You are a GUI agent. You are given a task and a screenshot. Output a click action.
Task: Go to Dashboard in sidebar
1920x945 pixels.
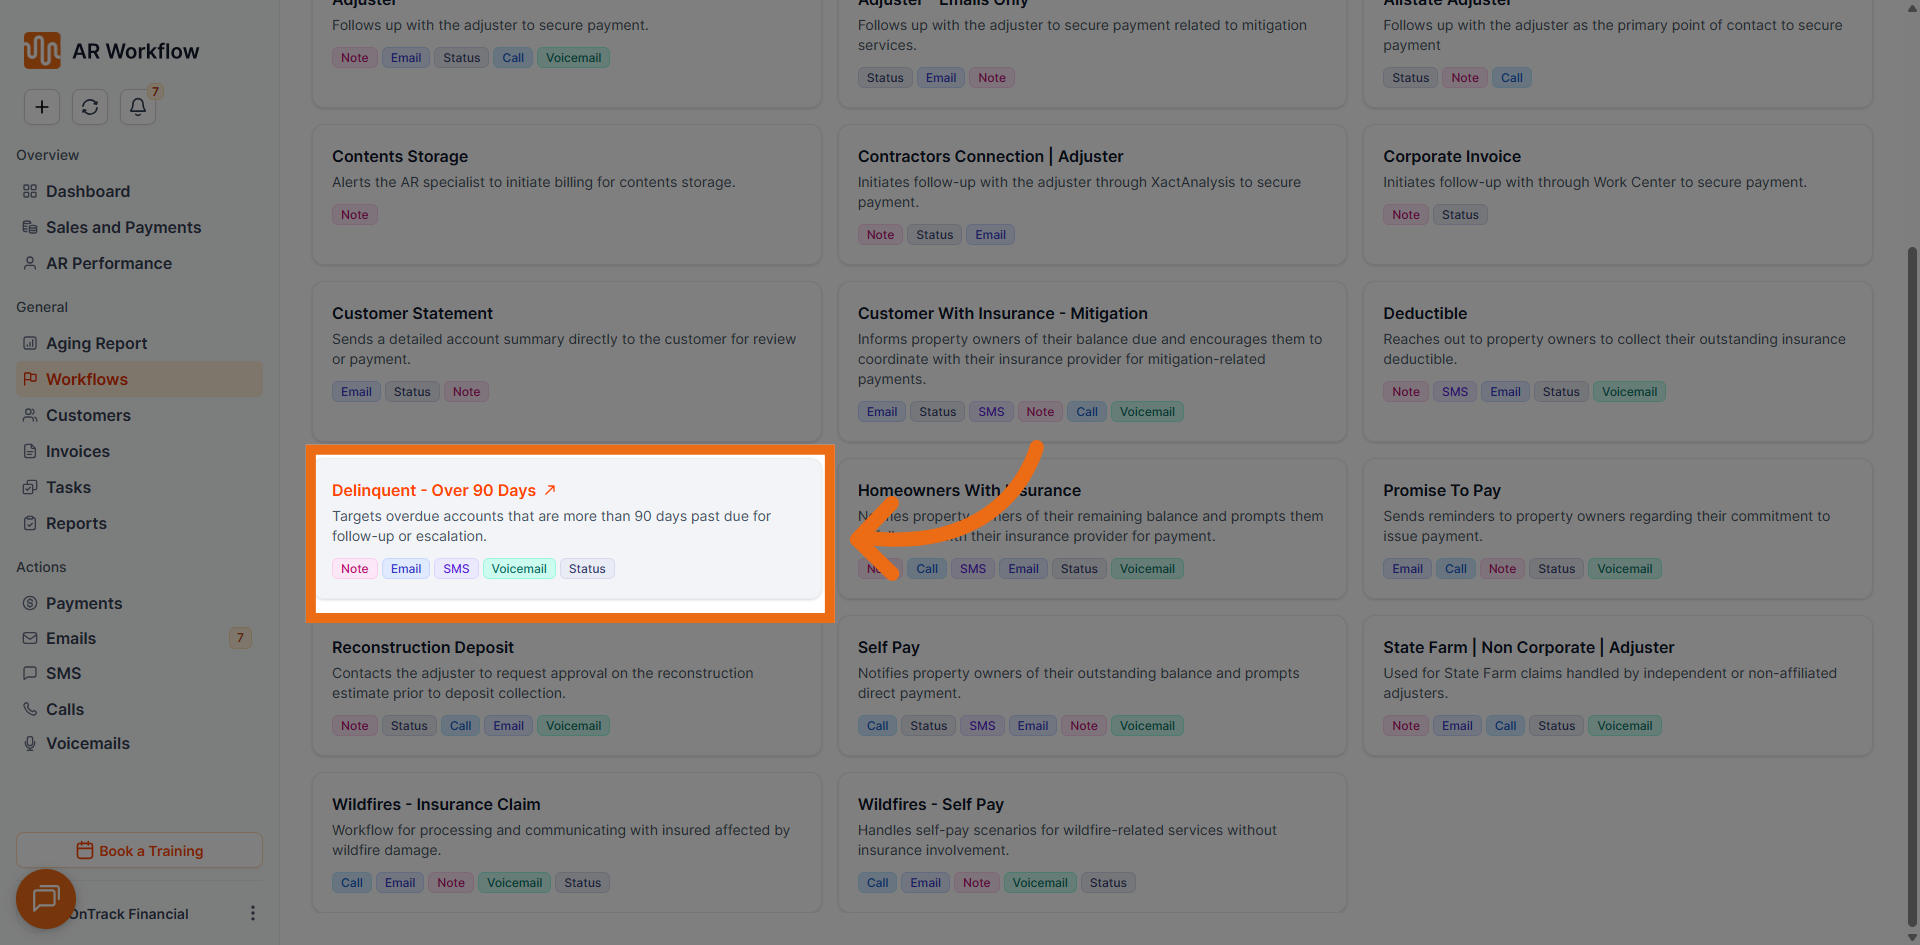coord(88,191)
